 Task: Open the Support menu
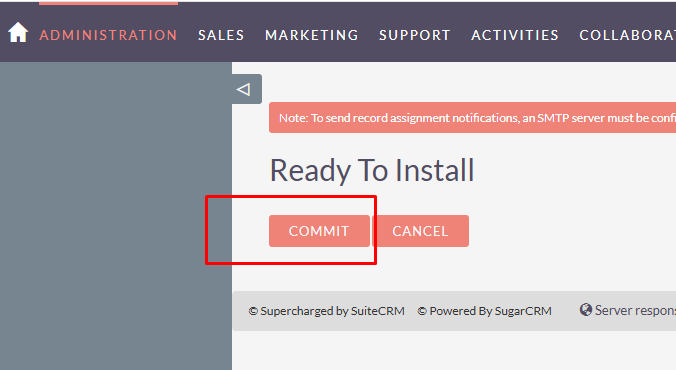point(415,35)
